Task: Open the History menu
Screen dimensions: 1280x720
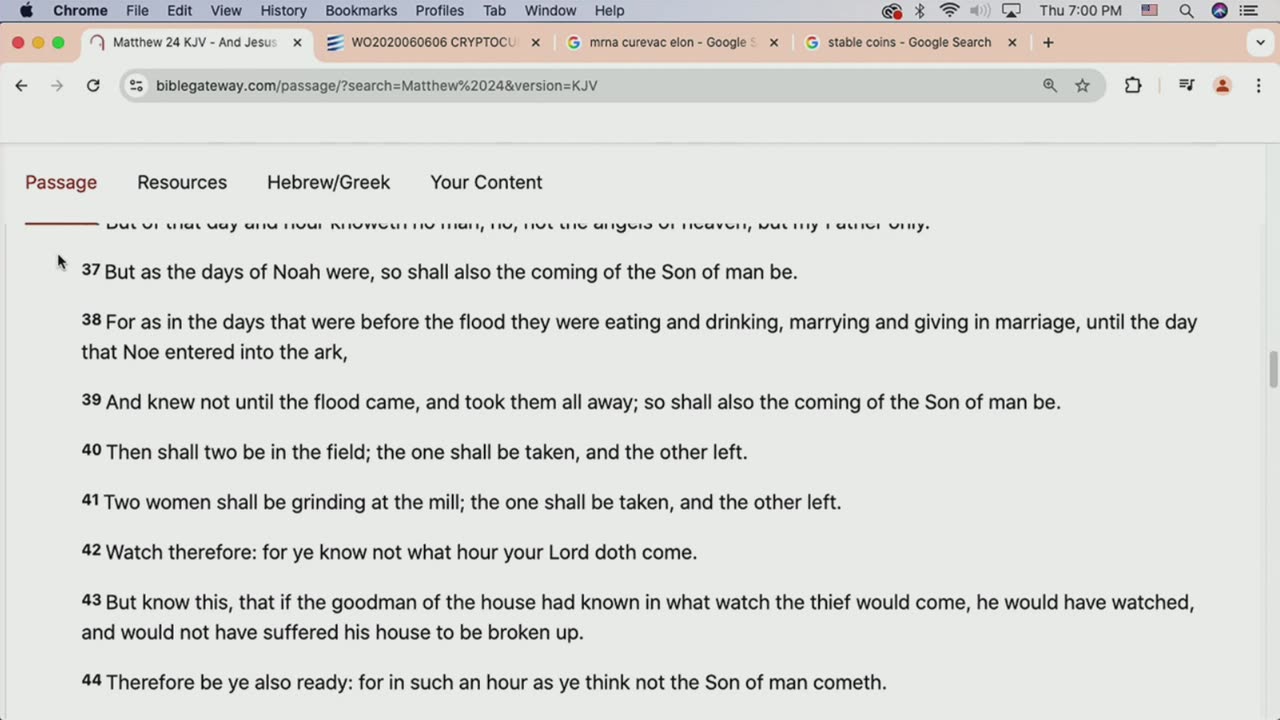Action: tap(283, 11)
